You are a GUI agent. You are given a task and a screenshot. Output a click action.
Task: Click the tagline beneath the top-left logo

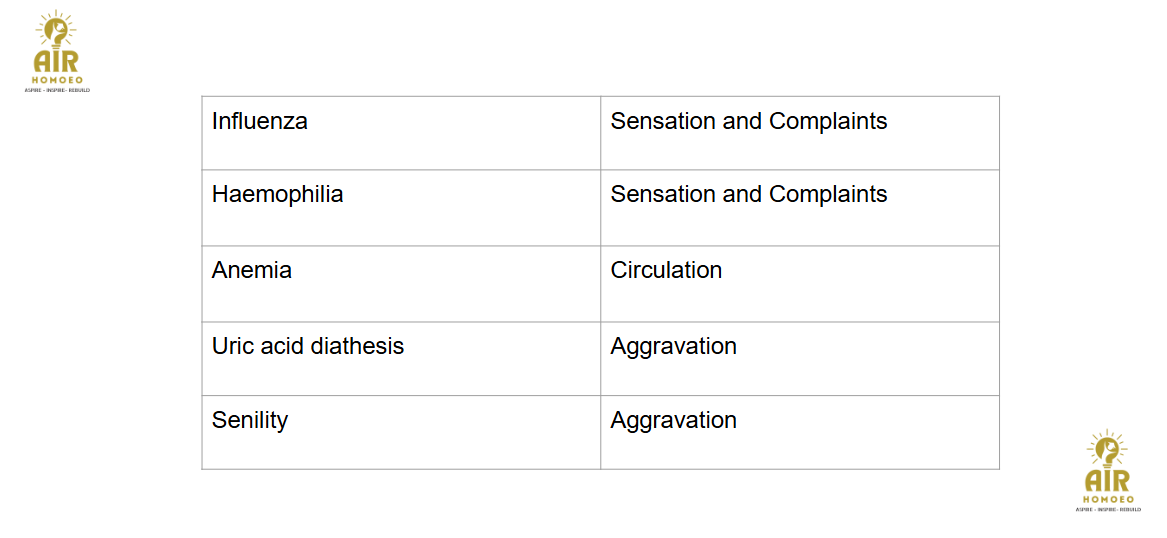(57, 89)
